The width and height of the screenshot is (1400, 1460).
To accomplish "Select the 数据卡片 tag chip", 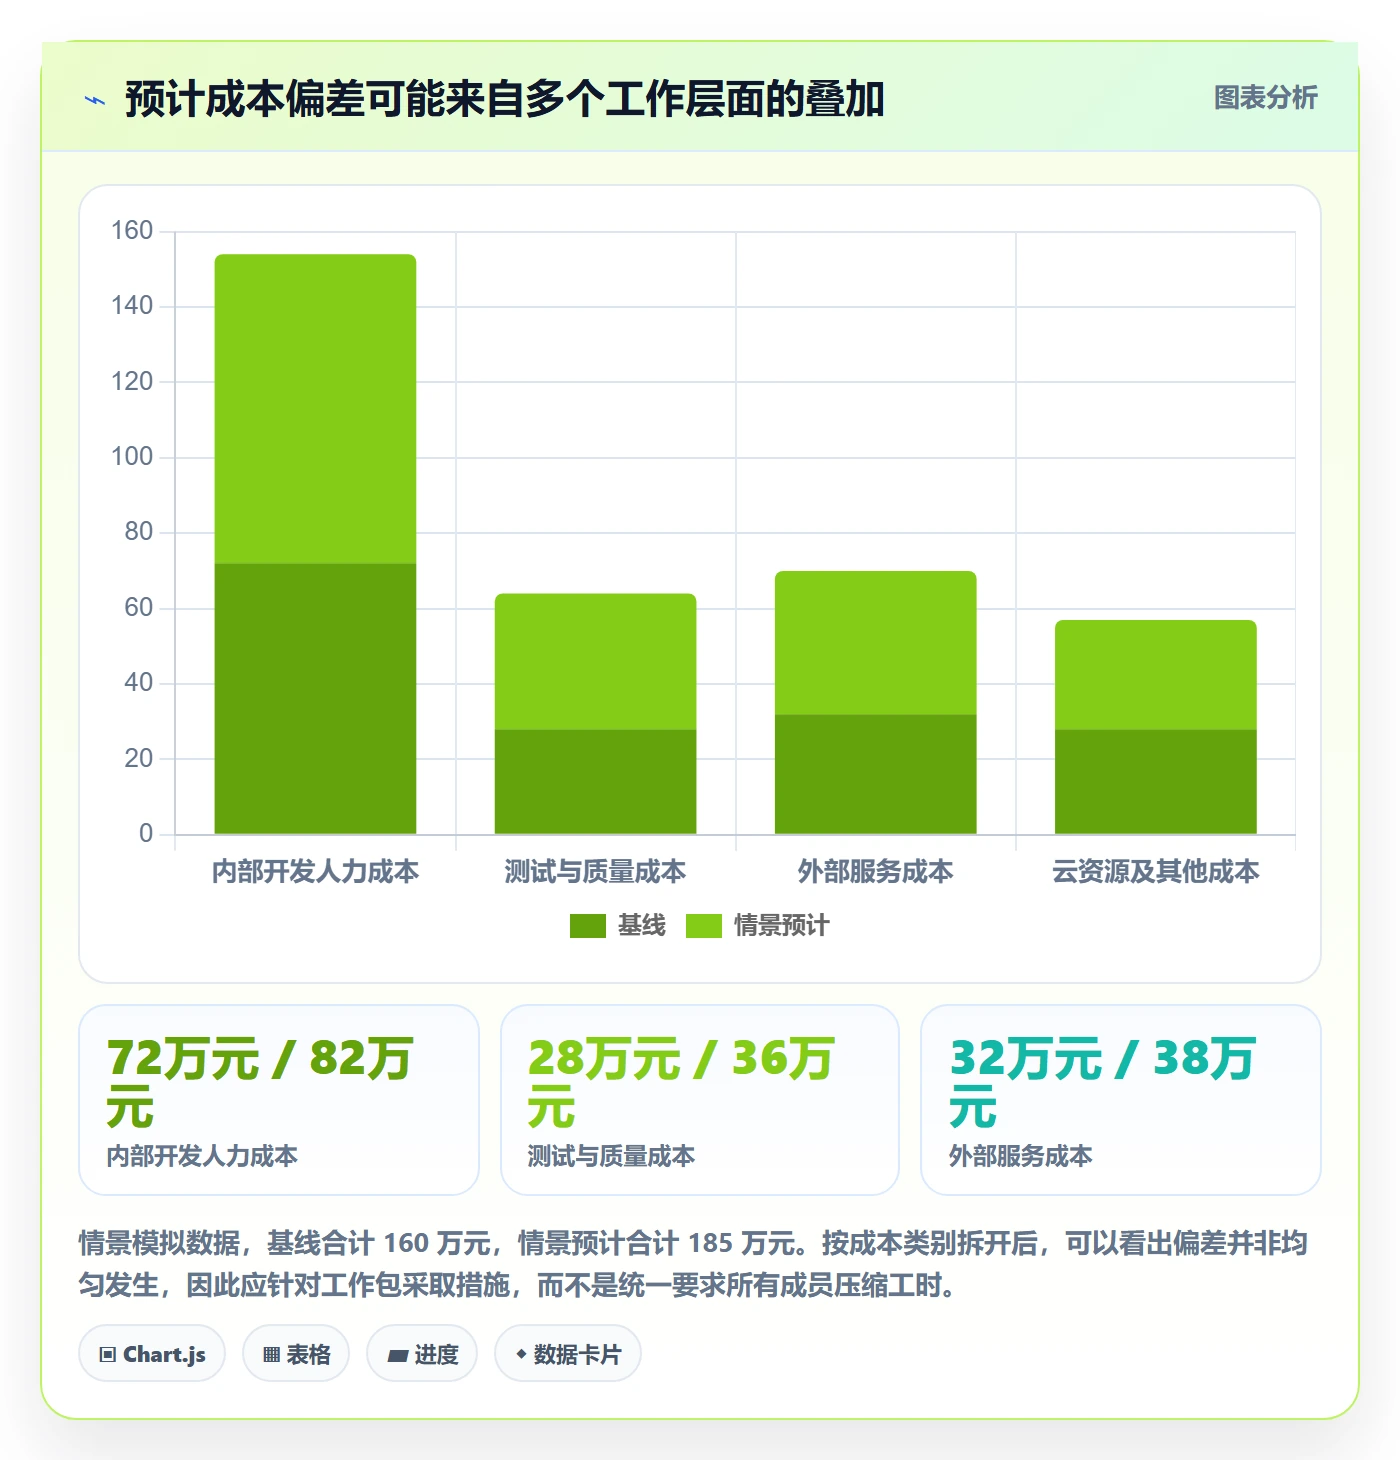I will [568, 1354].
